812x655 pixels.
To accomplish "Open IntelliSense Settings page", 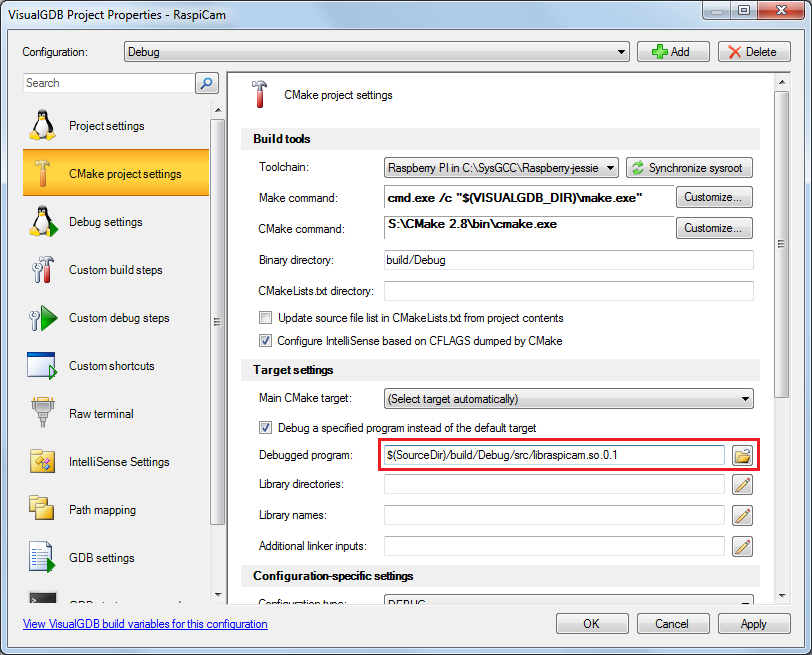I will coord(116,461).
